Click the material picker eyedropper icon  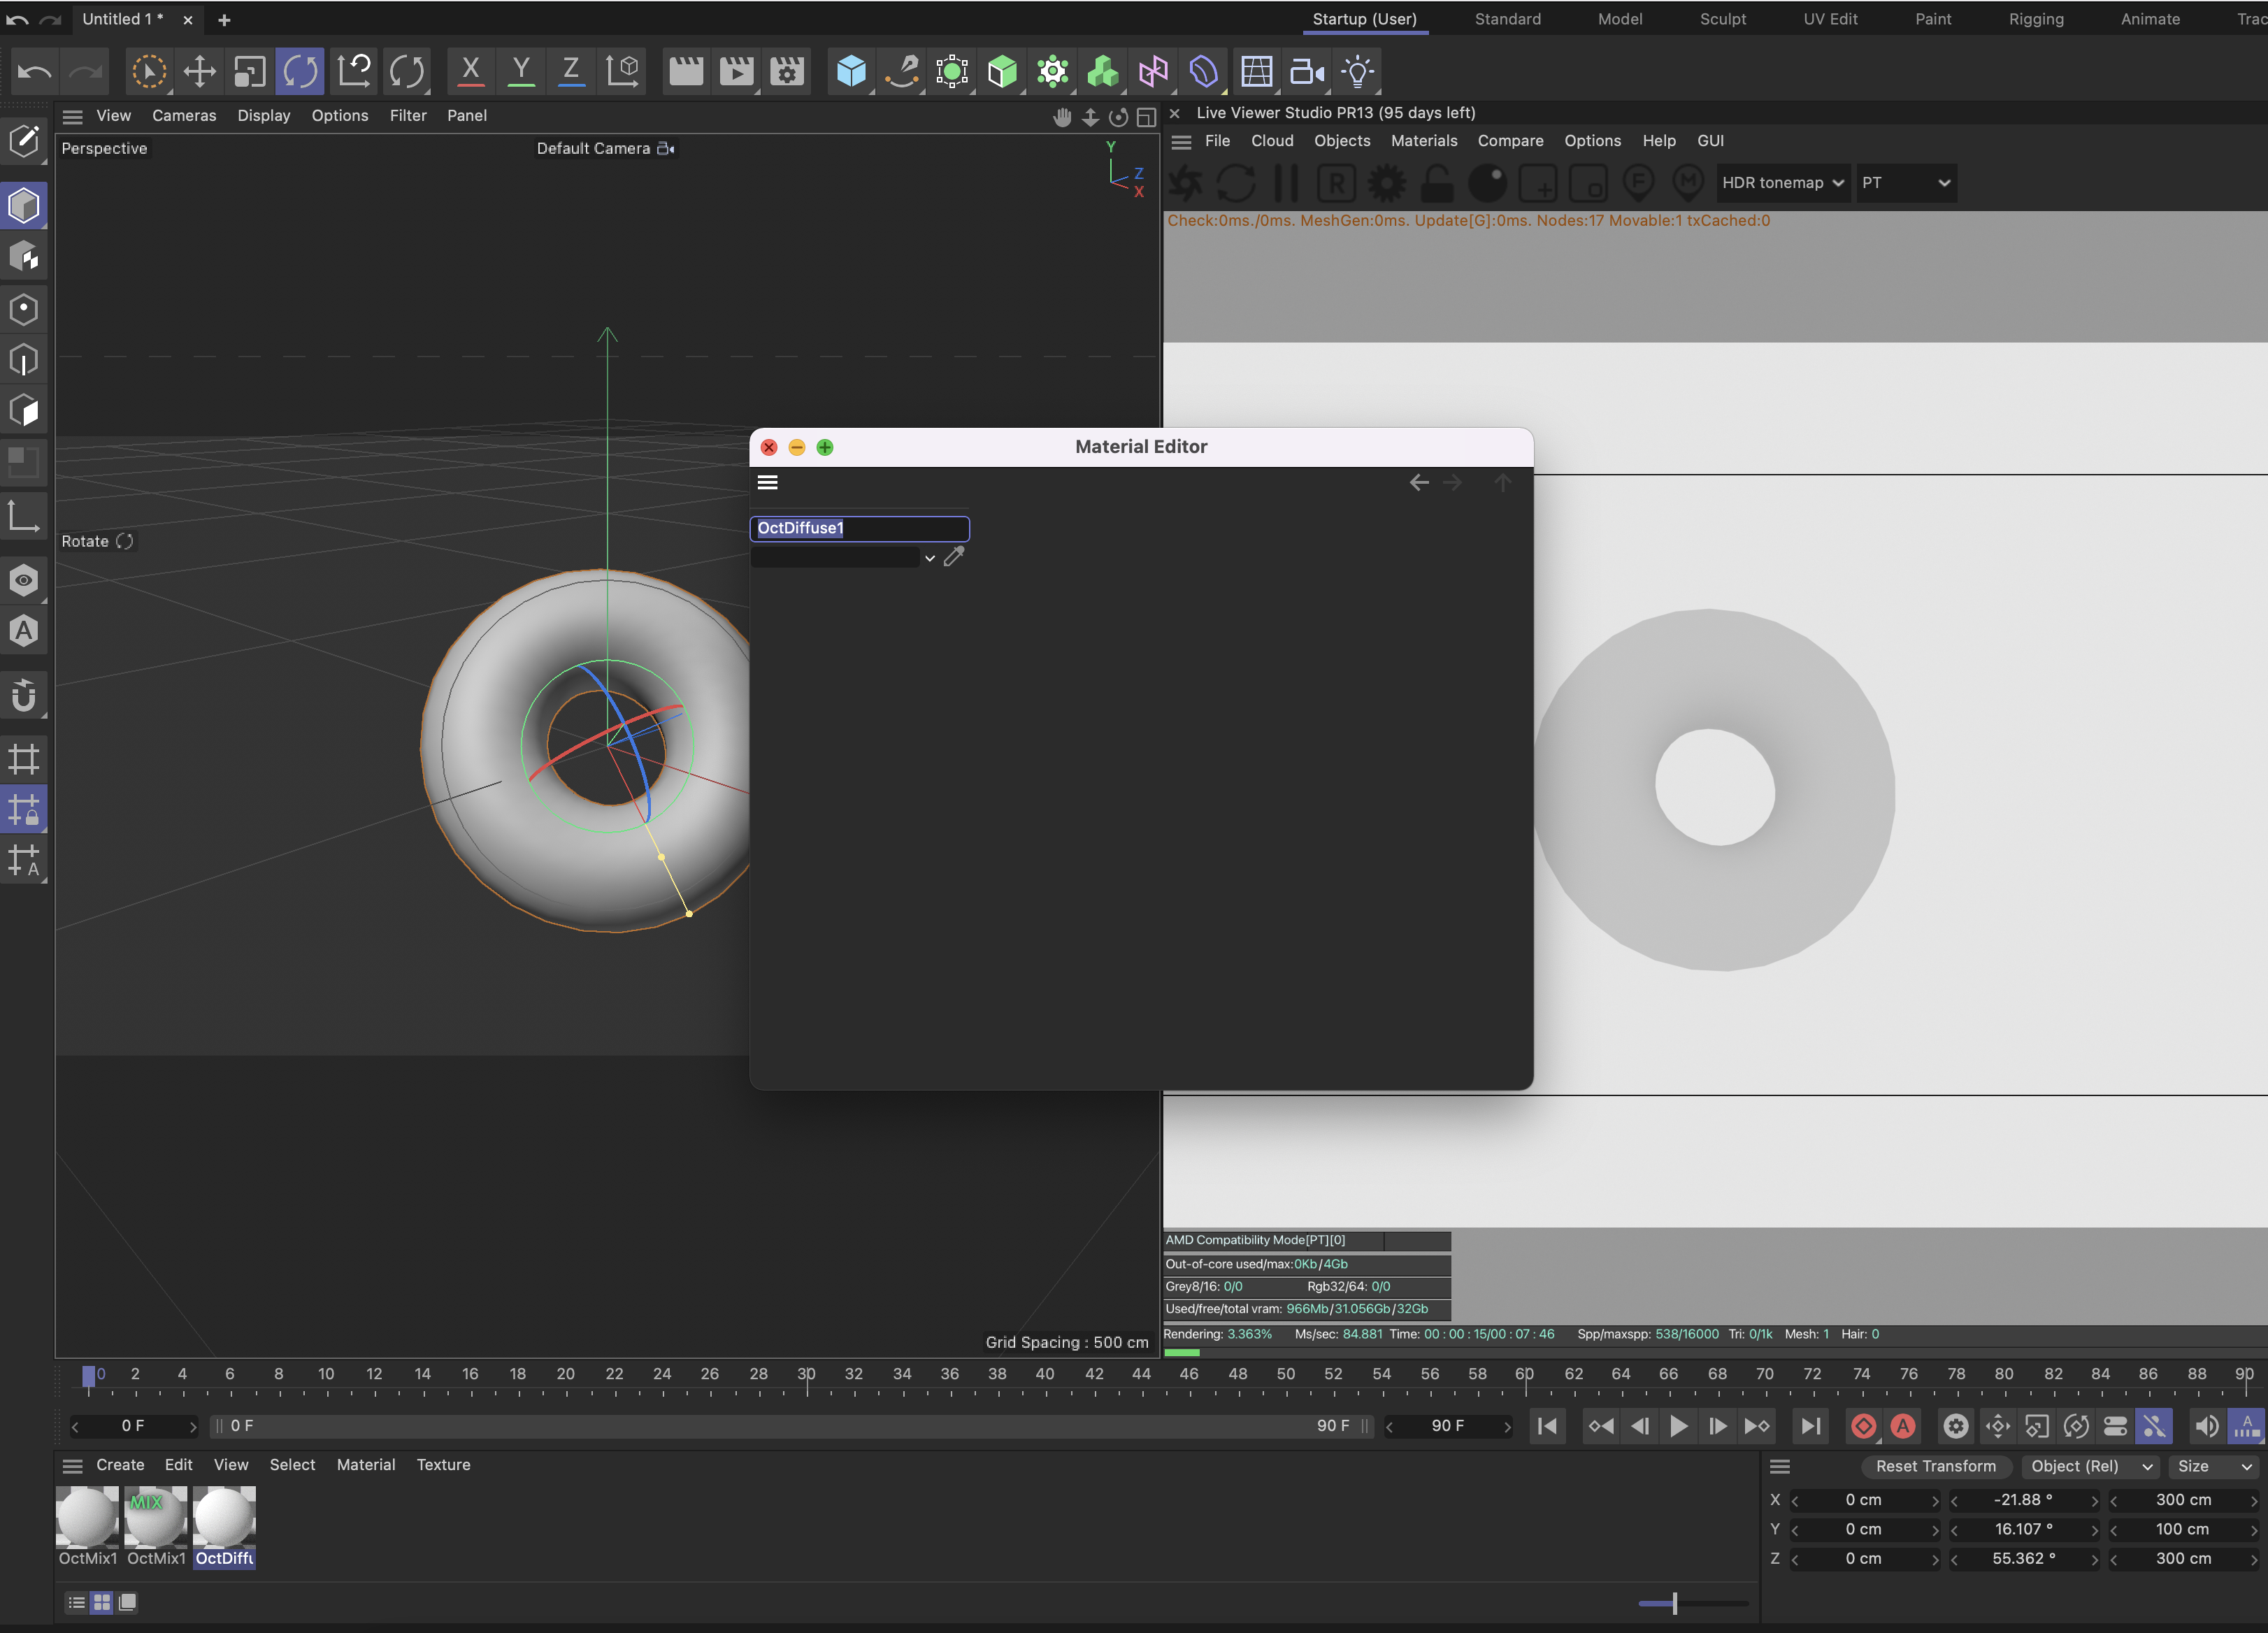[x=954, y=557]
